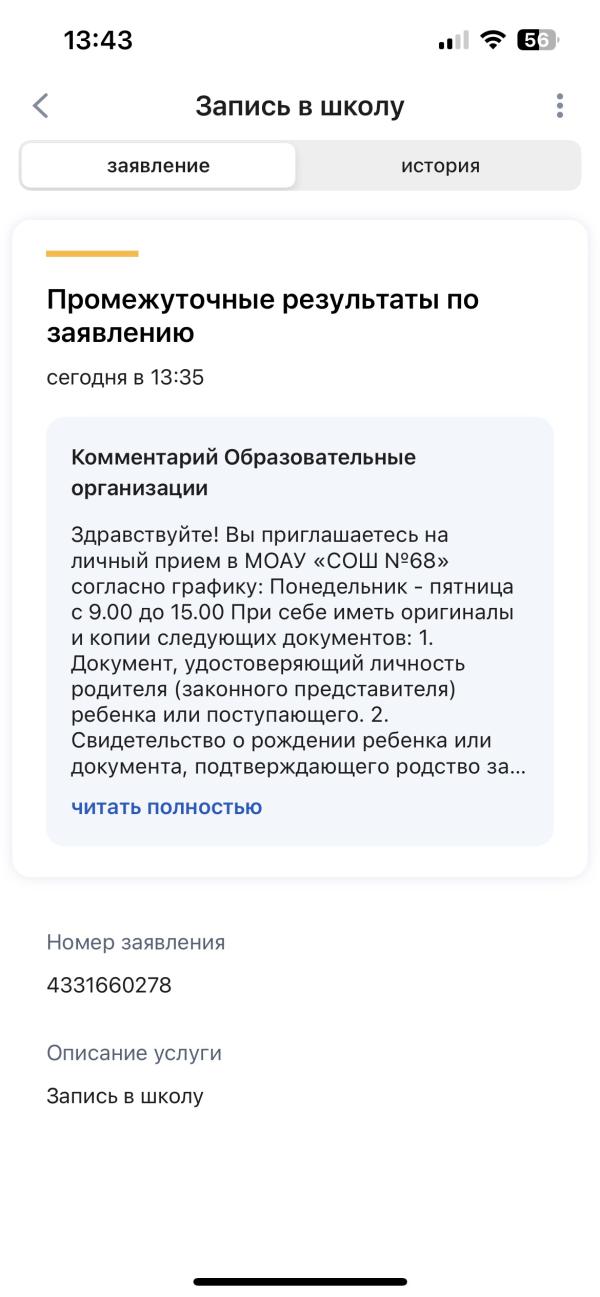The image size is (600, 1297).
Task: Tap the «Описание услуги» label
Action: [x=134, y=1053]
